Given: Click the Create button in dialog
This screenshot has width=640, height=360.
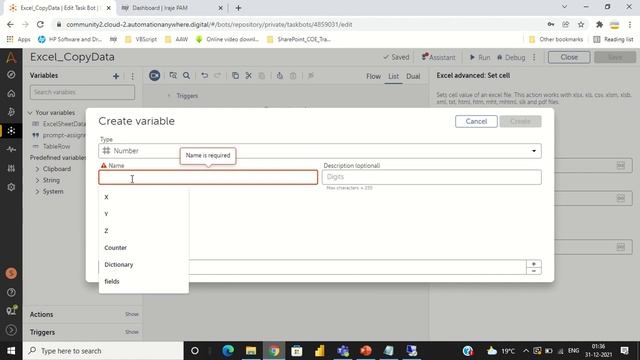Looking at the screenshot, I should click(520, 121).
